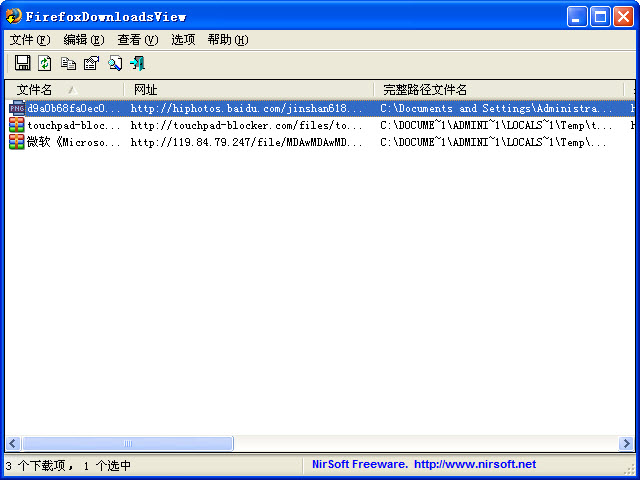The height and width of the screenshot is (480, 640).
Task: Click the Temp\t... path in touchpad row
Action: tap(496, 125)
